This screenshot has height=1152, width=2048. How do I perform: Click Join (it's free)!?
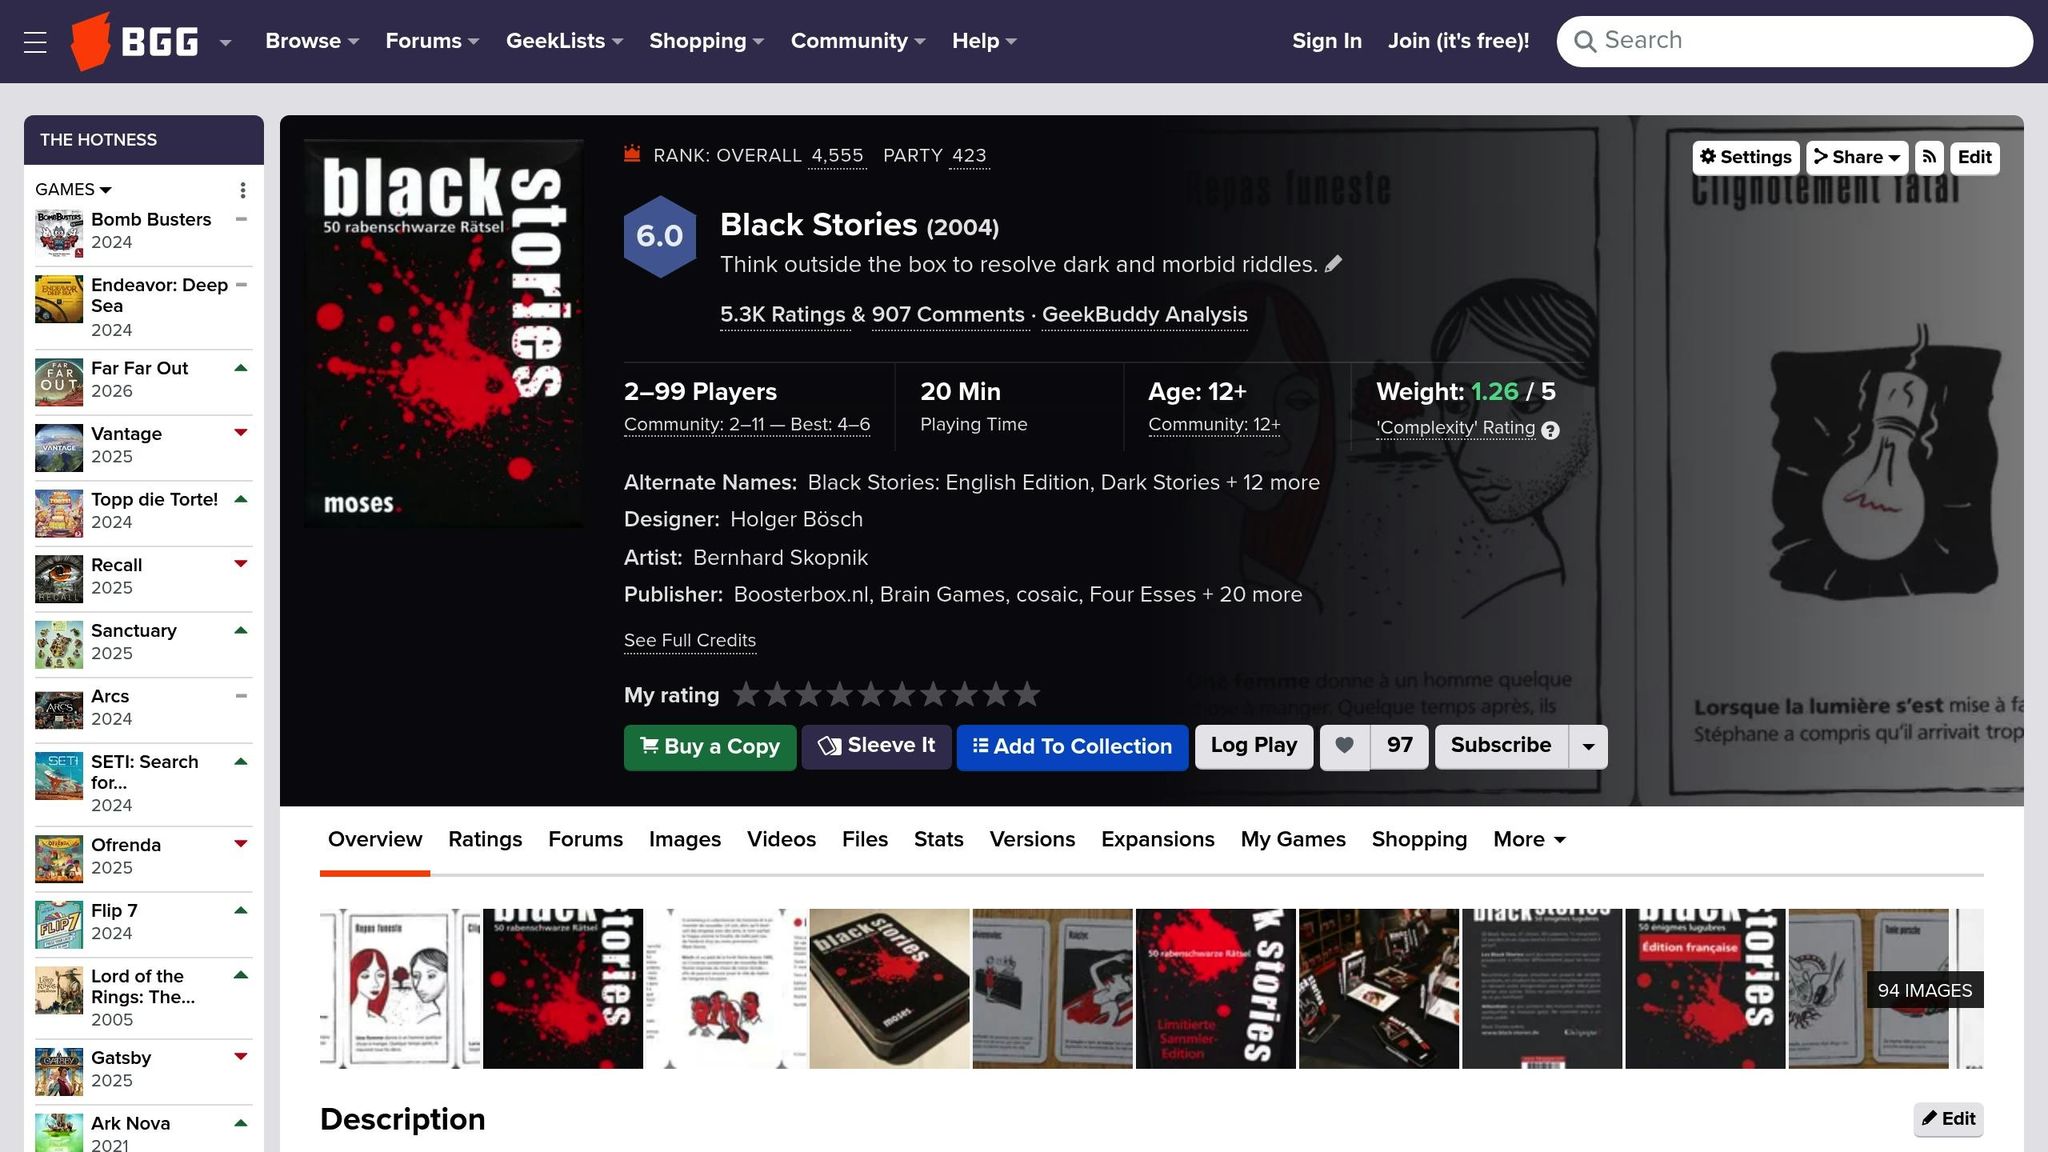(x=1459, y=41)
